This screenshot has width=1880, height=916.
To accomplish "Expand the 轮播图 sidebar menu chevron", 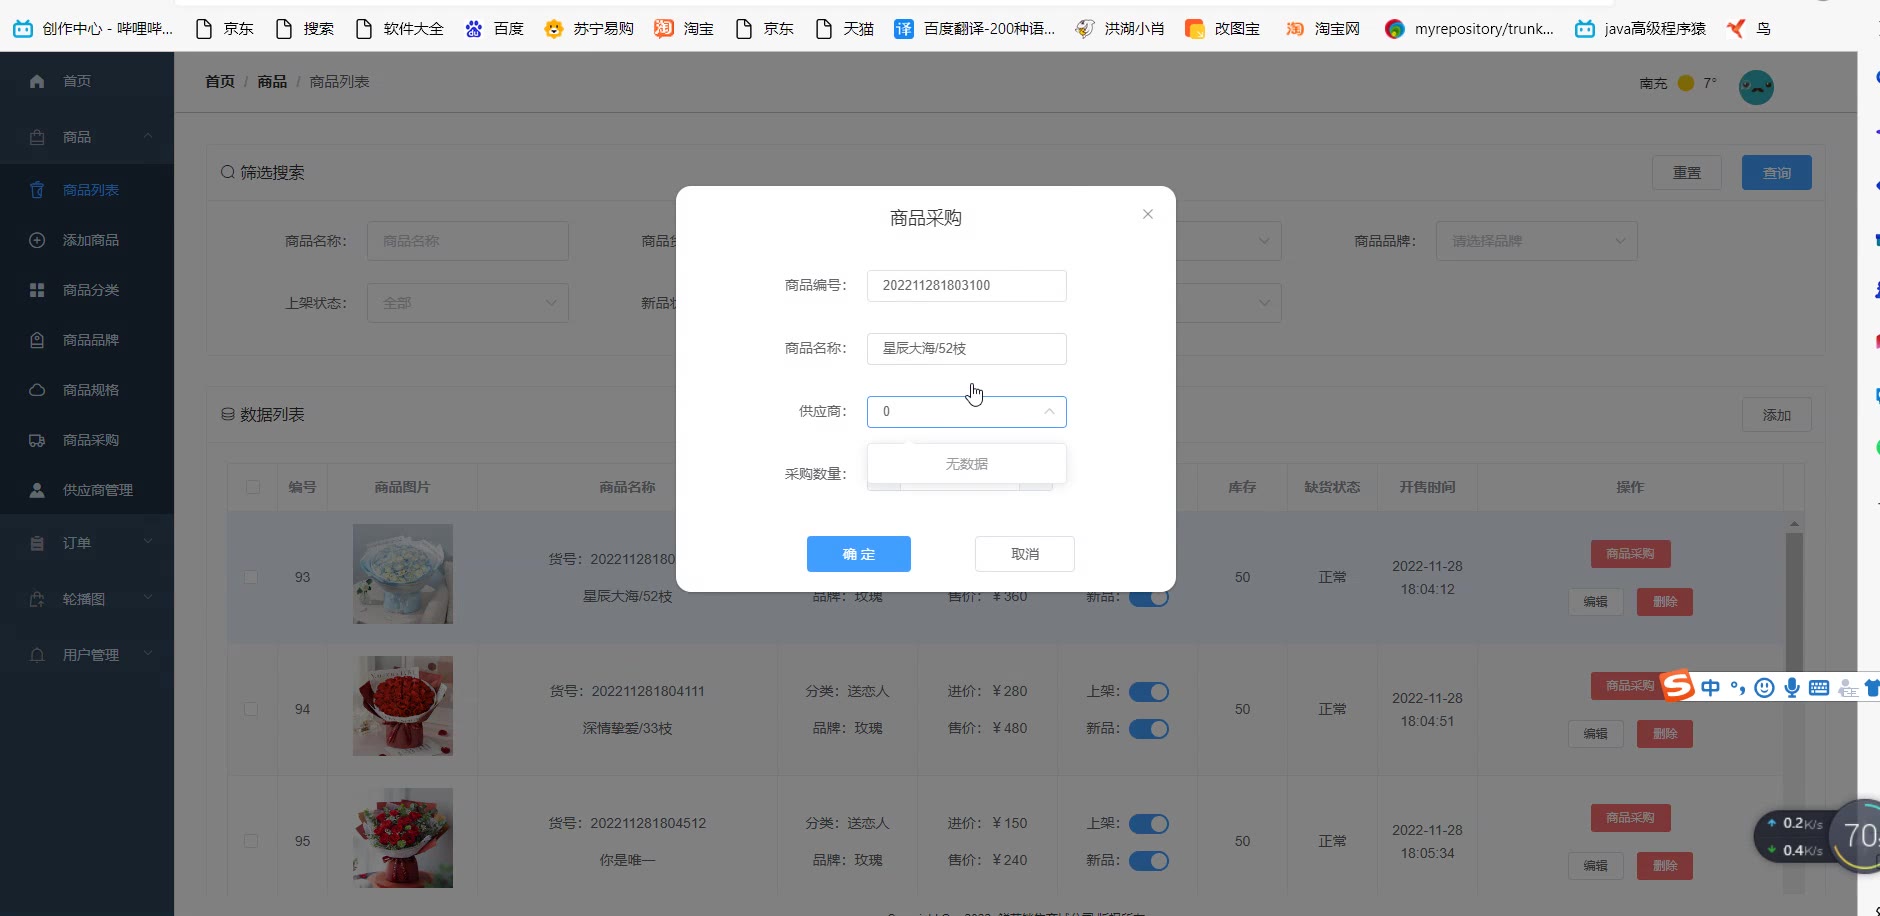I will [x=148, y=598].
